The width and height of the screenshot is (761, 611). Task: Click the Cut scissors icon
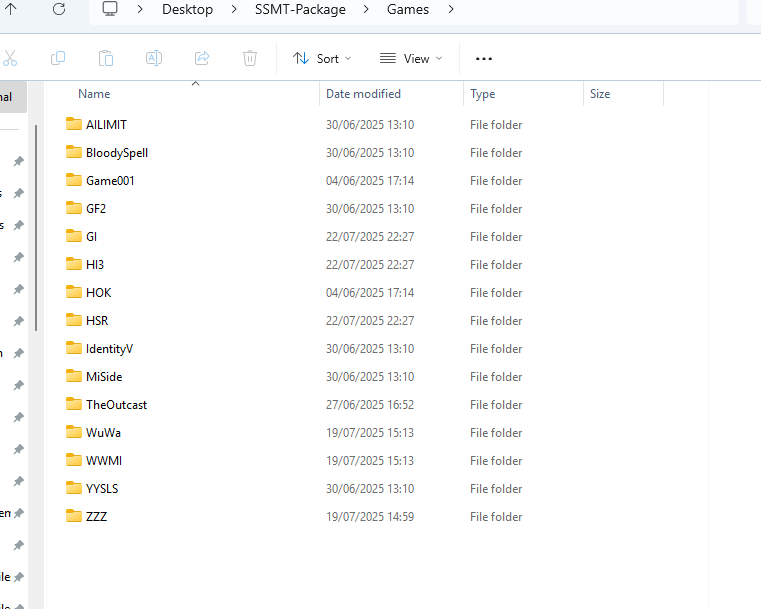tap(10, 58)
